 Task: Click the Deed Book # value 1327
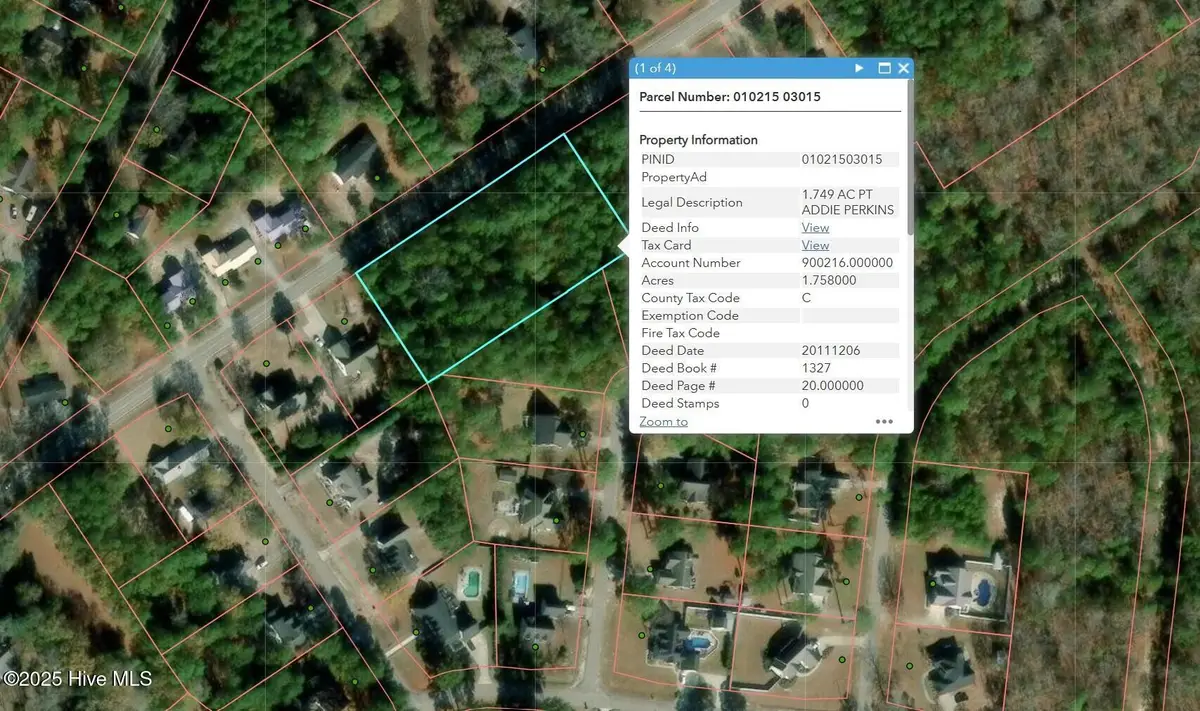click(817, 368)
